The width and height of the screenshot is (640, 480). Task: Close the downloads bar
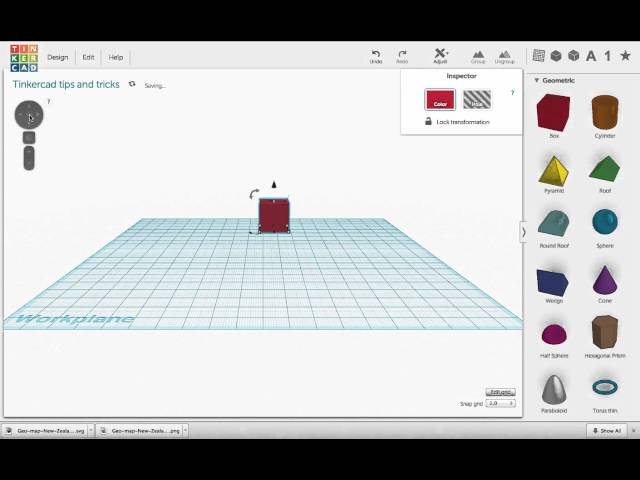pos(633,431)
